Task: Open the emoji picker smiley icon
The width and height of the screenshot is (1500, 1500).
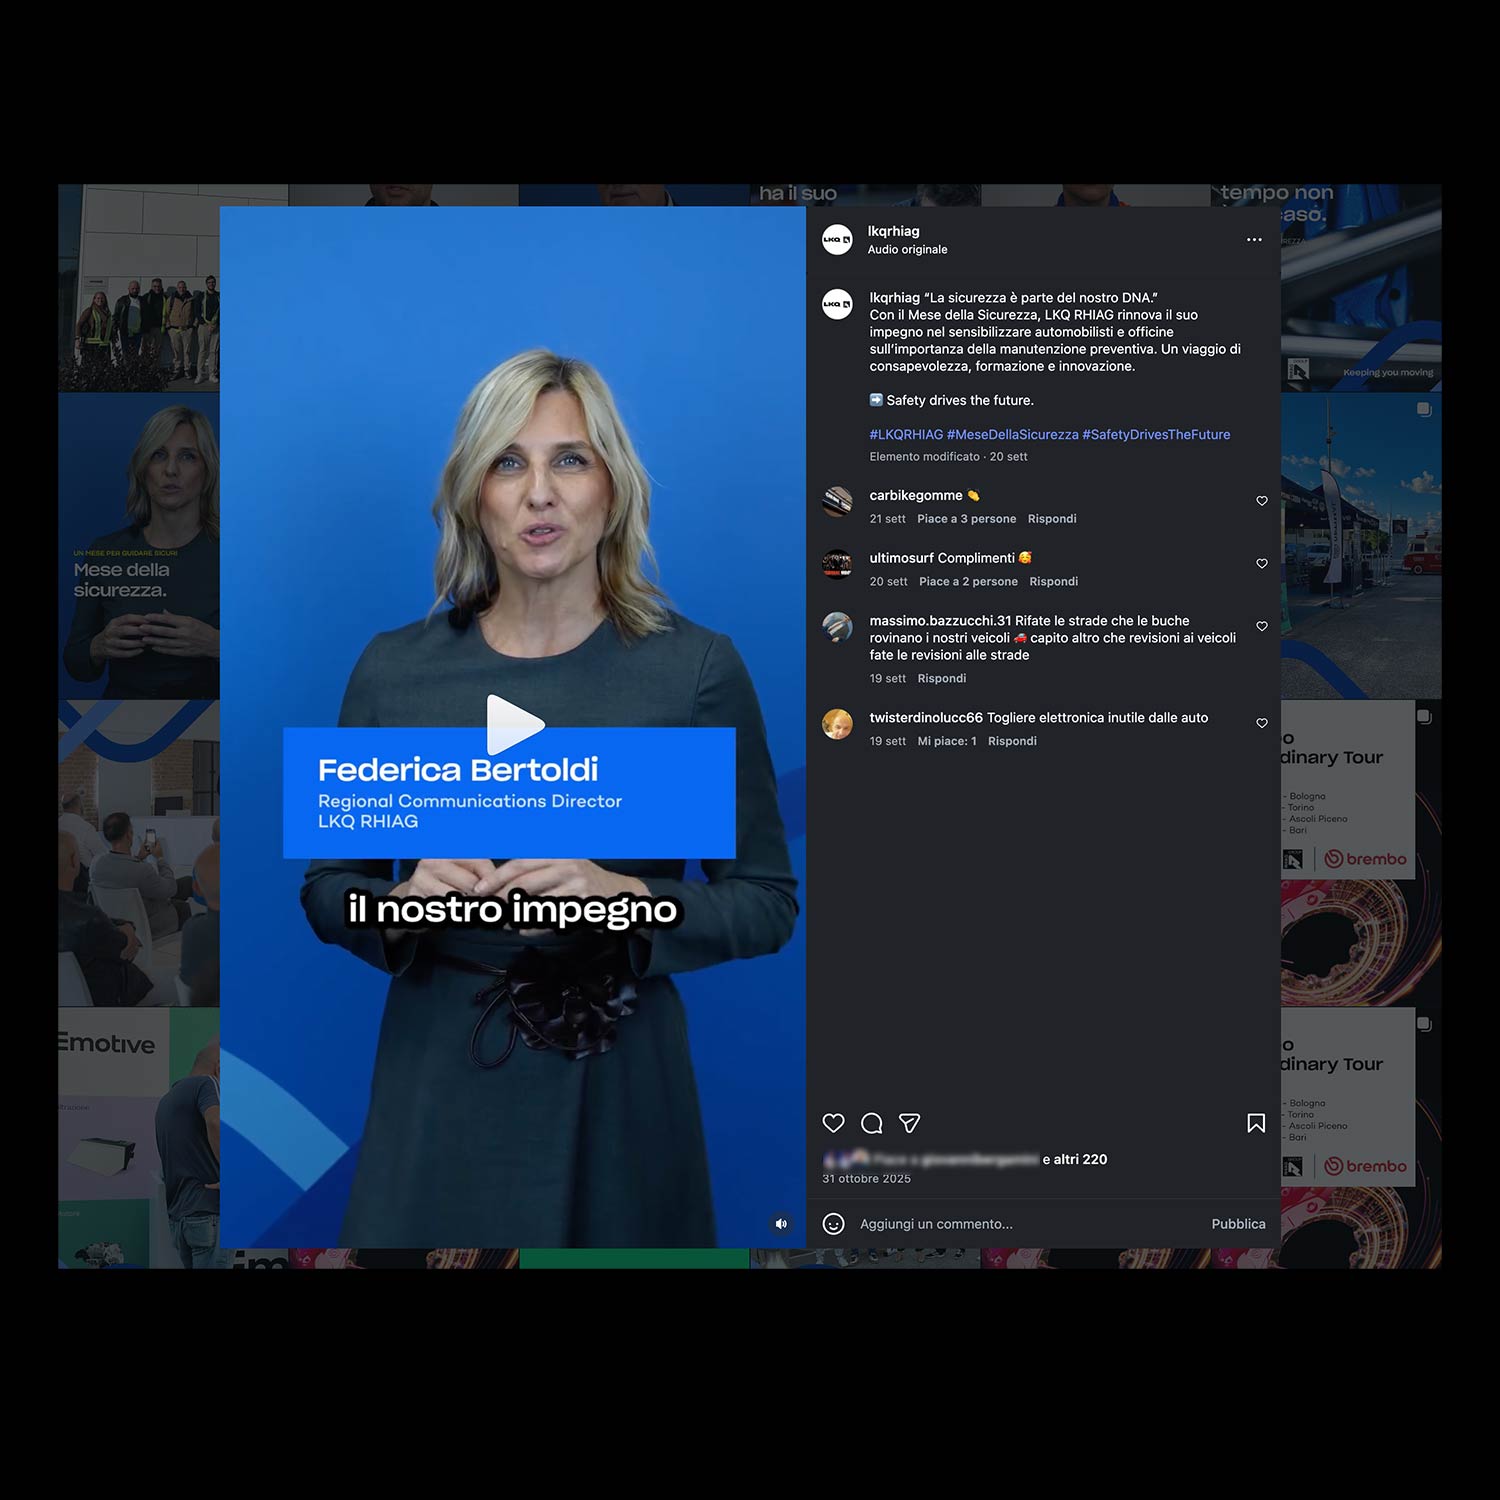Action: click(x=834, y=1224)
